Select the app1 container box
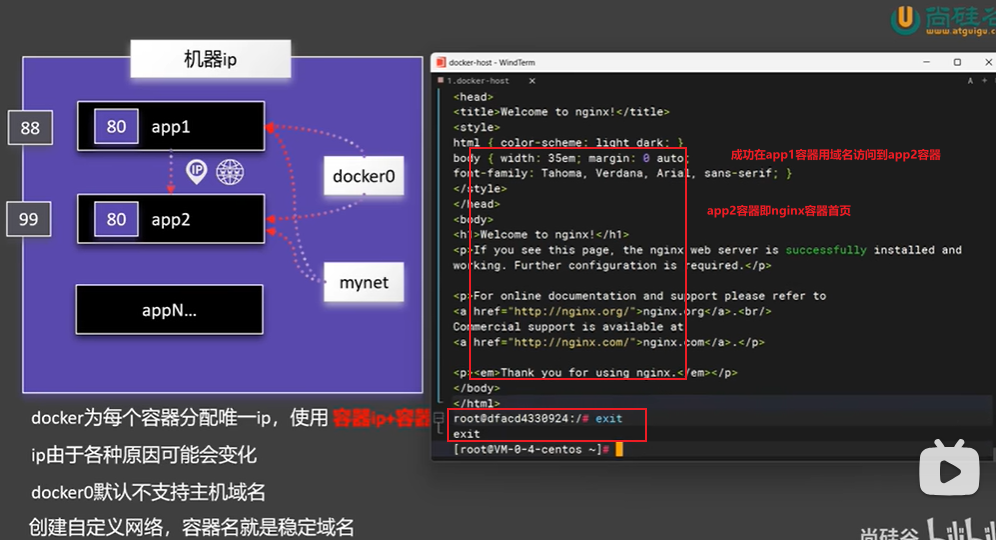The image size is (996, 540). [171, 126]
